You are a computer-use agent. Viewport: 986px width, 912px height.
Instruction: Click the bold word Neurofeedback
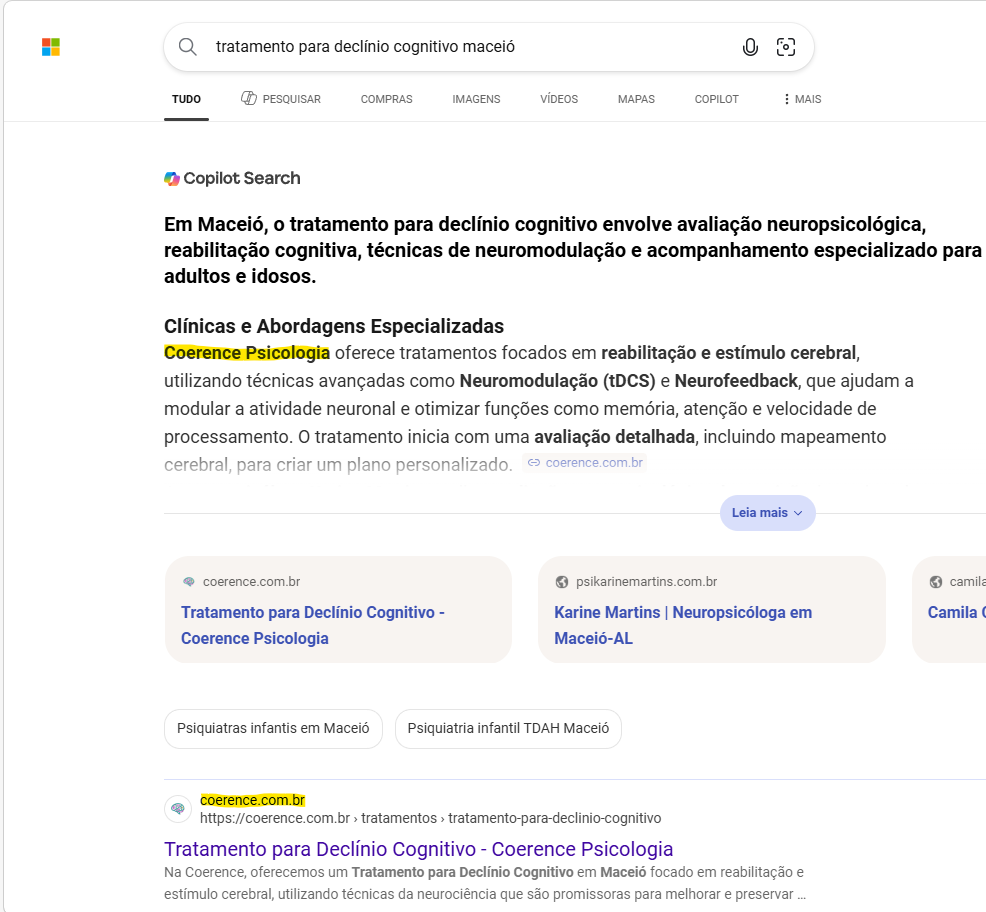[736, 381]
